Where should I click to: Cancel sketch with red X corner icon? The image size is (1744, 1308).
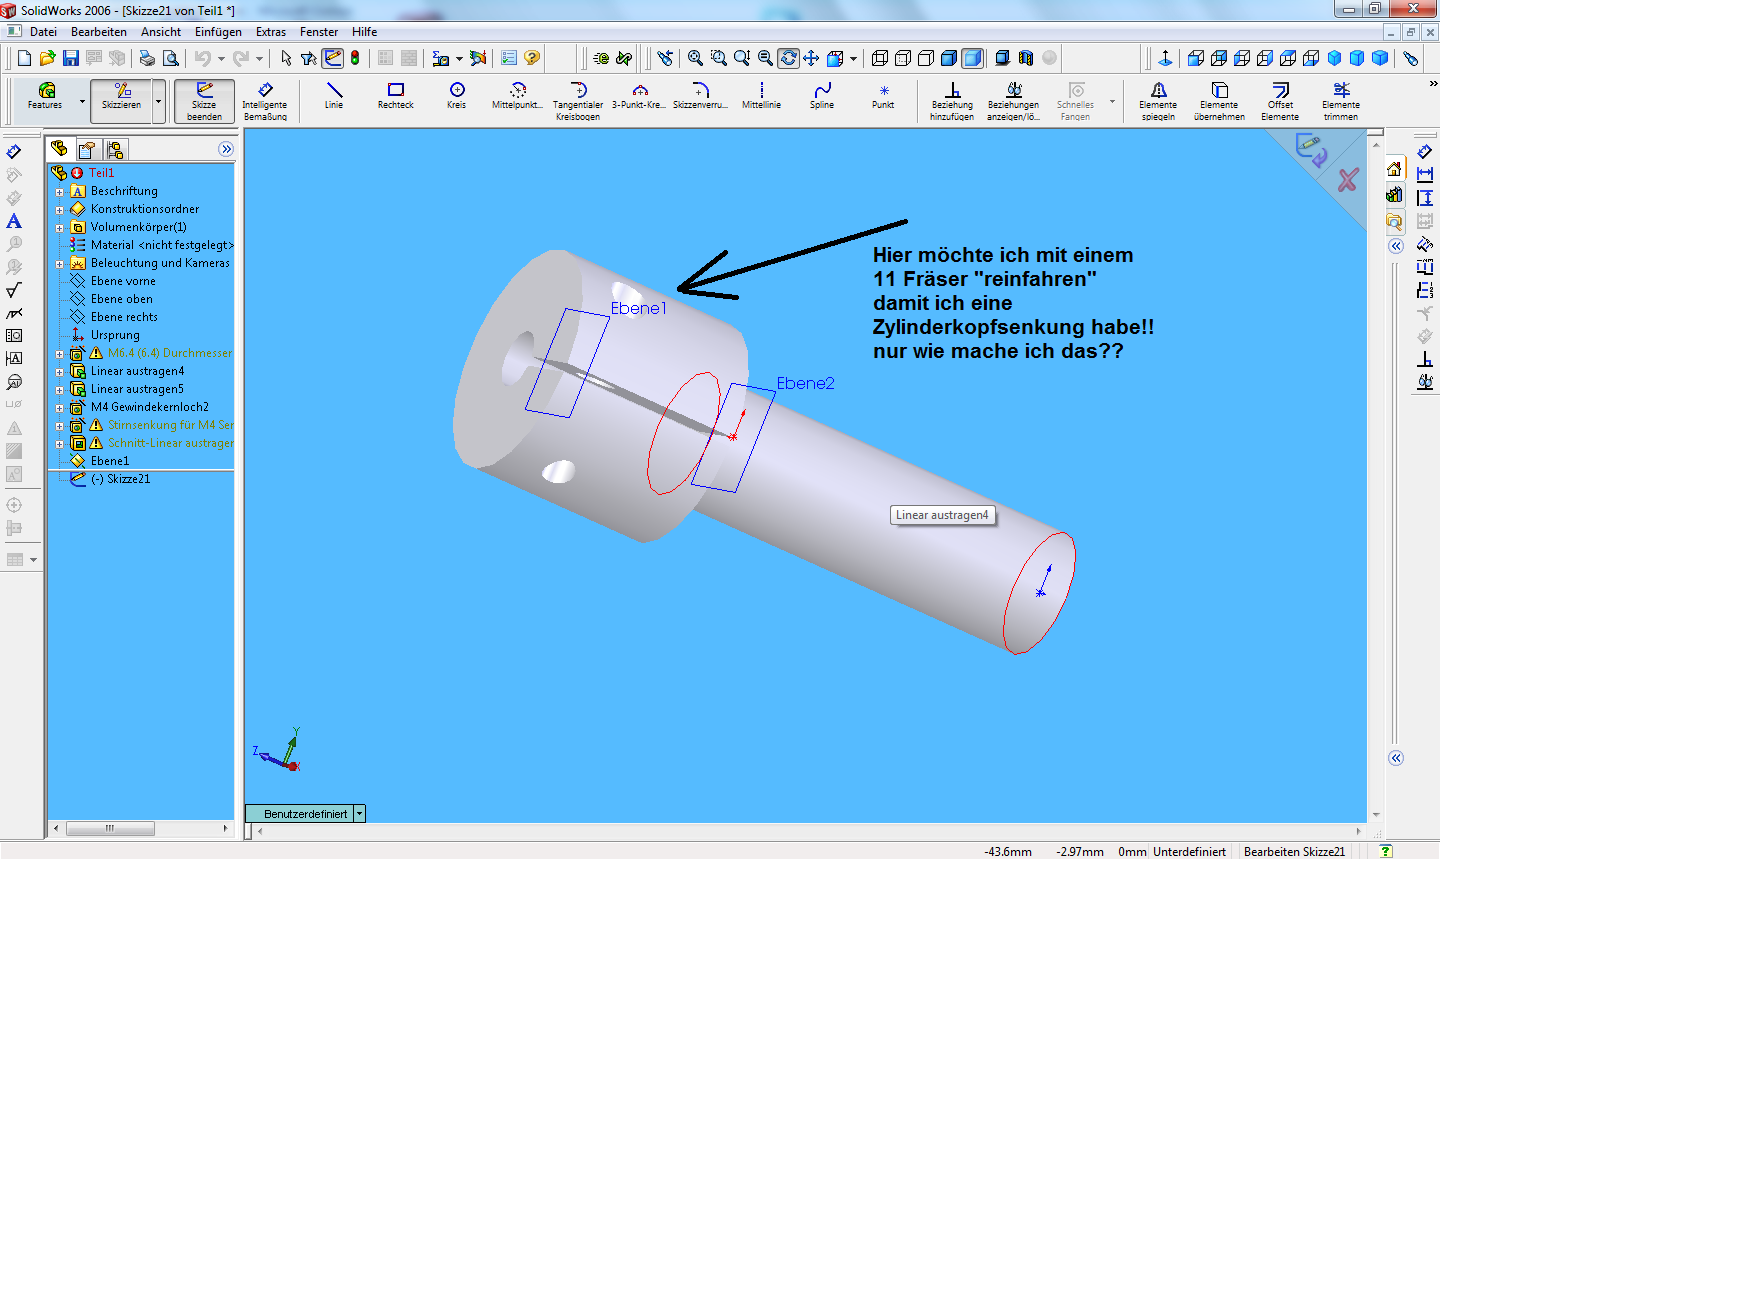[1348, 181]
